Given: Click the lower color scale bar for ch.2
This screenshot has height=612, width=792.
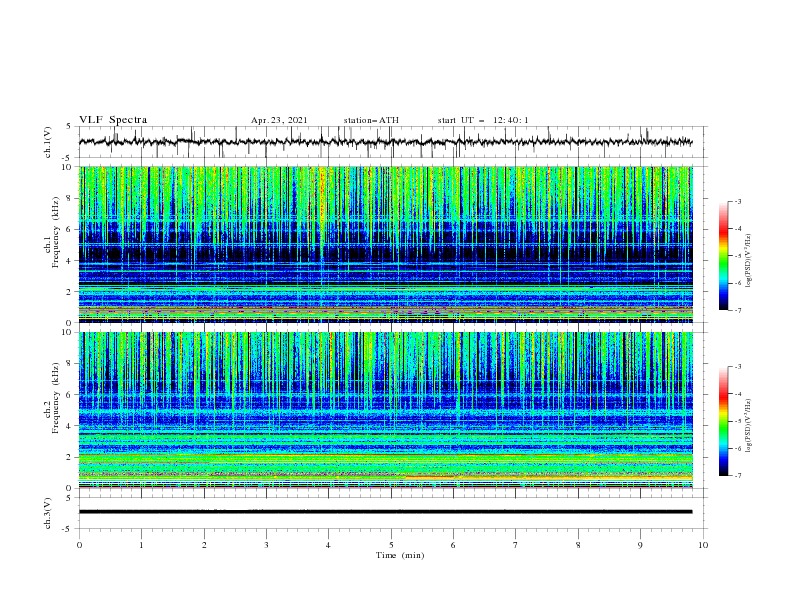Looking at the screenshot, I should [723, 421].
